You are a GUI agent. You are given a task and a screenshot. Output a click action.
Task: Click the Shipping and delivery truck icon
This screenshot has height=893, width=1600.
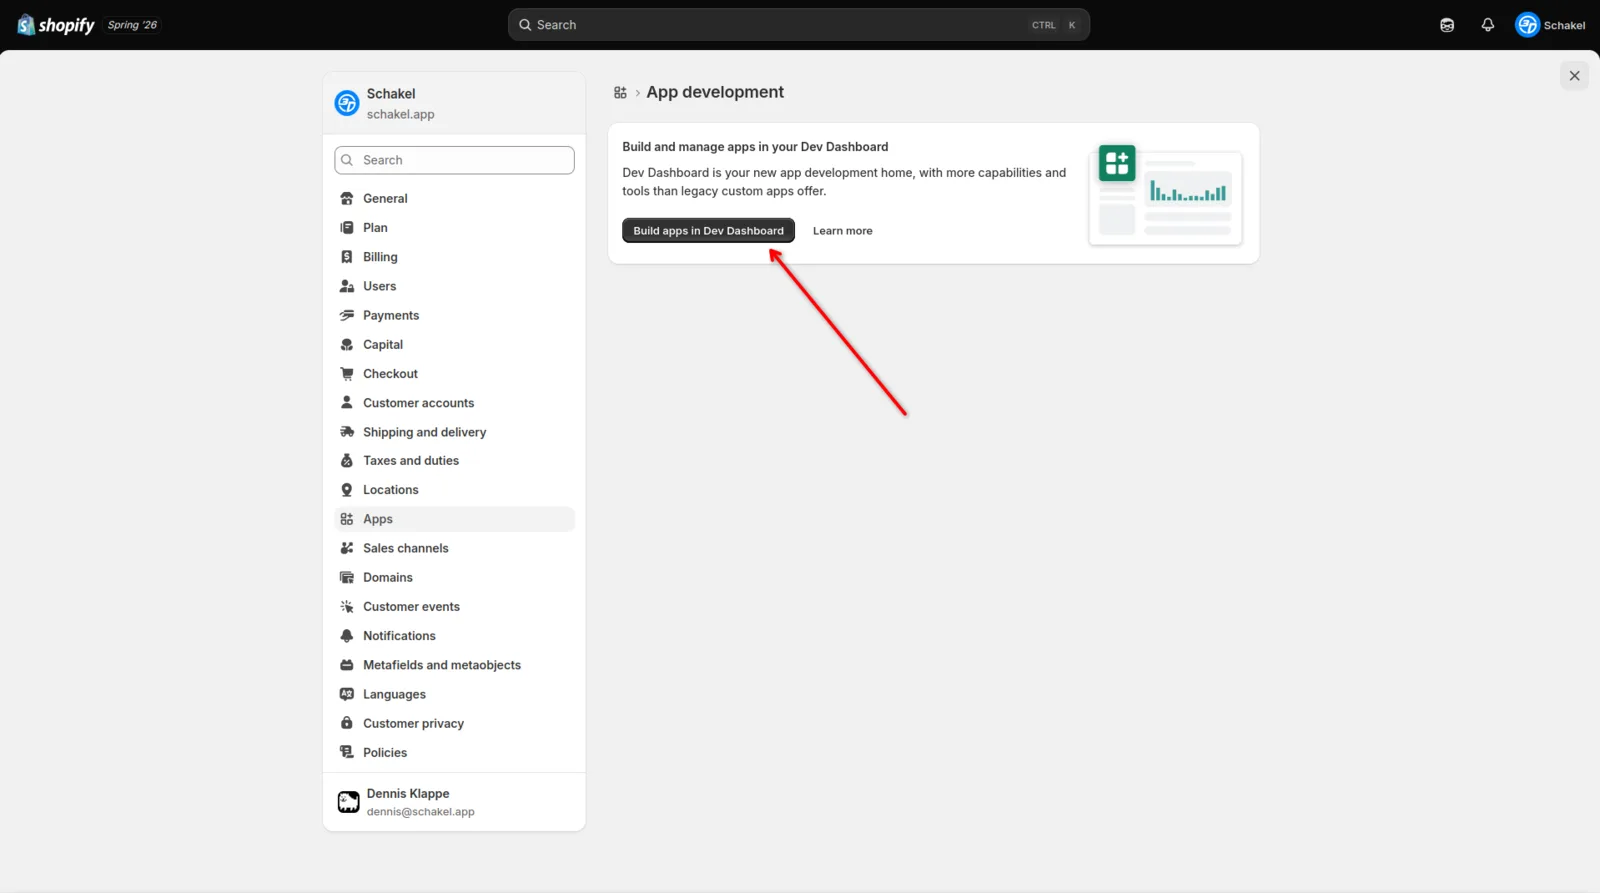click(x=347, y=432)
